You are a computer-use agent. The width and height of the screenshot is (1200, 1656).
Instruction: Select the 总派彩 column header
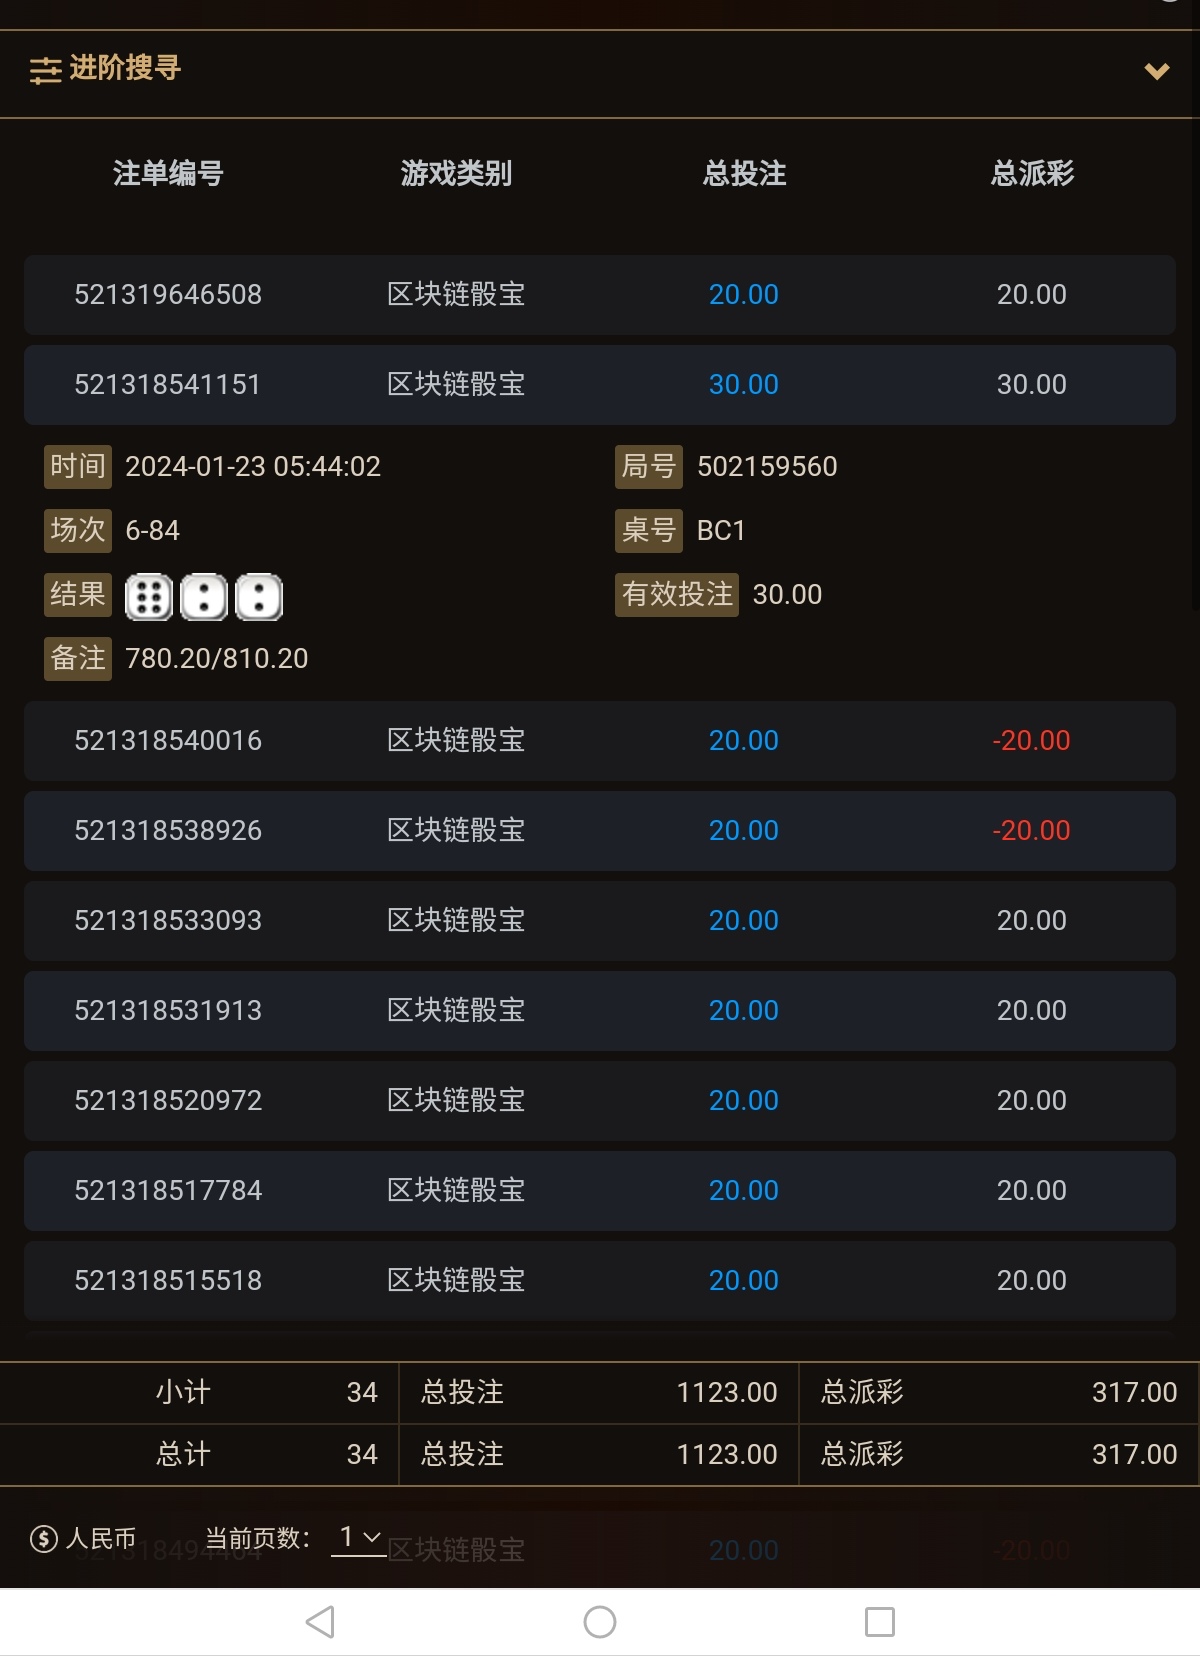point(1032,174)
